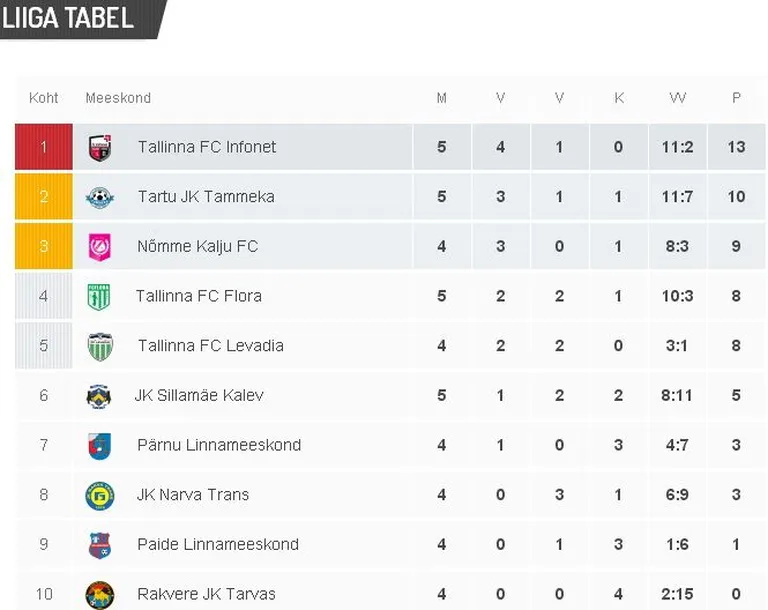The image size is (768, 610).
Task: Click the Tallinna FC Infonet club crest
Action: click(100, 147)
